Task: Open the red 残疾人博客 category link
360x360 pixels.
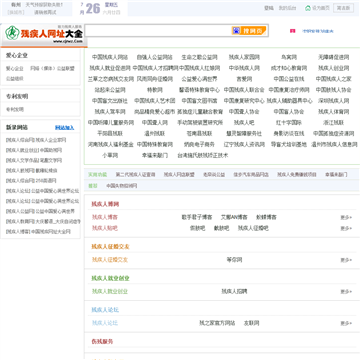Action: click(x=105, y=217)
